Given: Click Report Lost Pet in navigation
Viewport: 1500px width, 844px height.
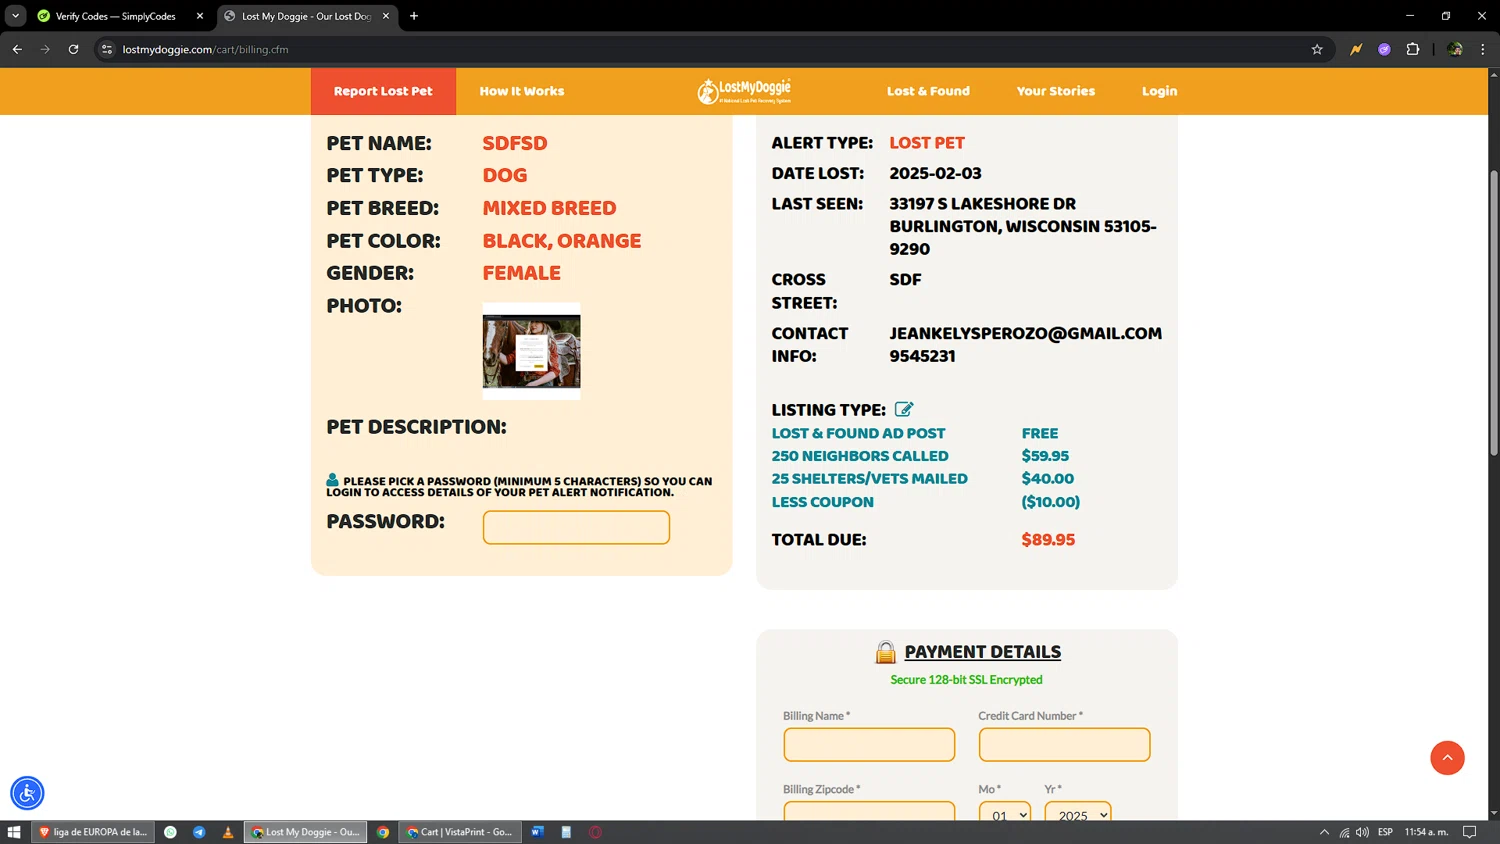Looking at the screenshot, I should [x=383, y=91].
